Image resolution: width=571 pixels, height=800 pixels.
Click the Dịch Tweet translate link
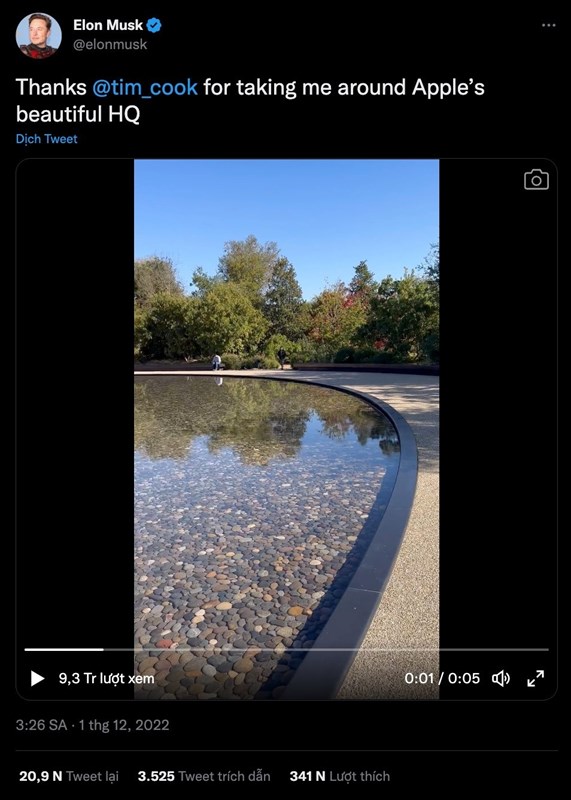pos(46,139)
